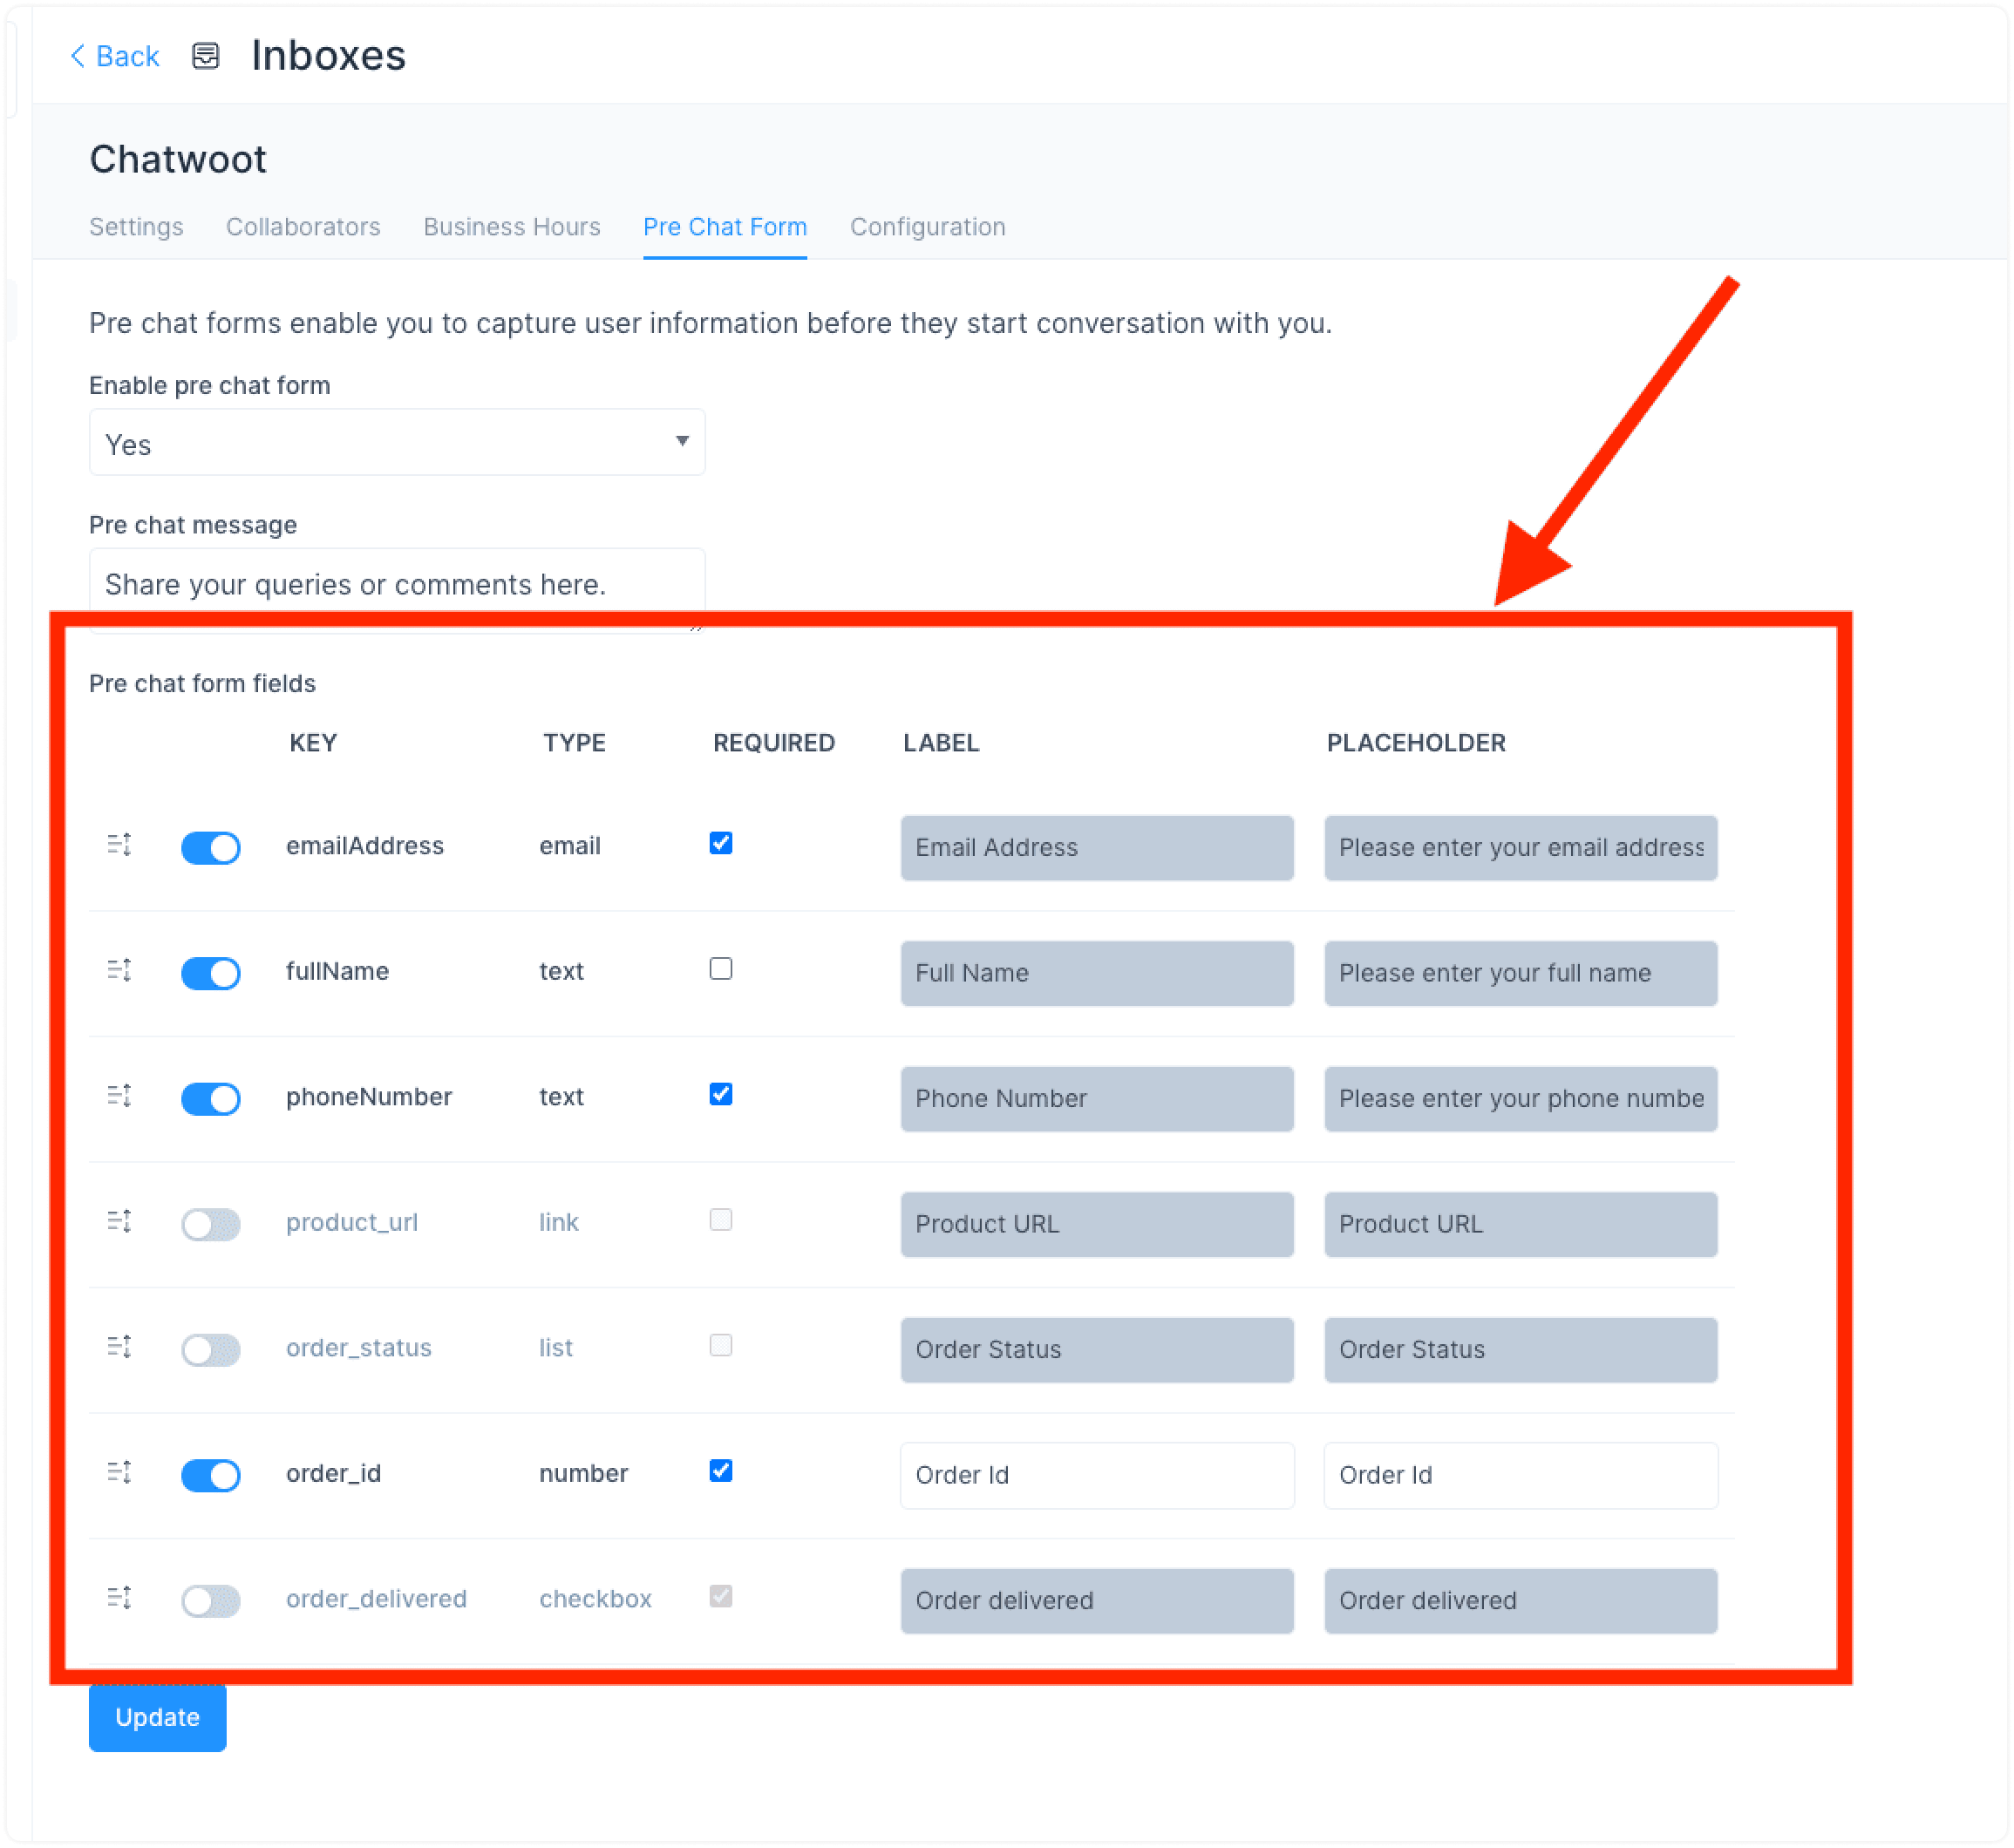
Task: Edit the Order Id label field
Action: (x=1097, y=1476)
